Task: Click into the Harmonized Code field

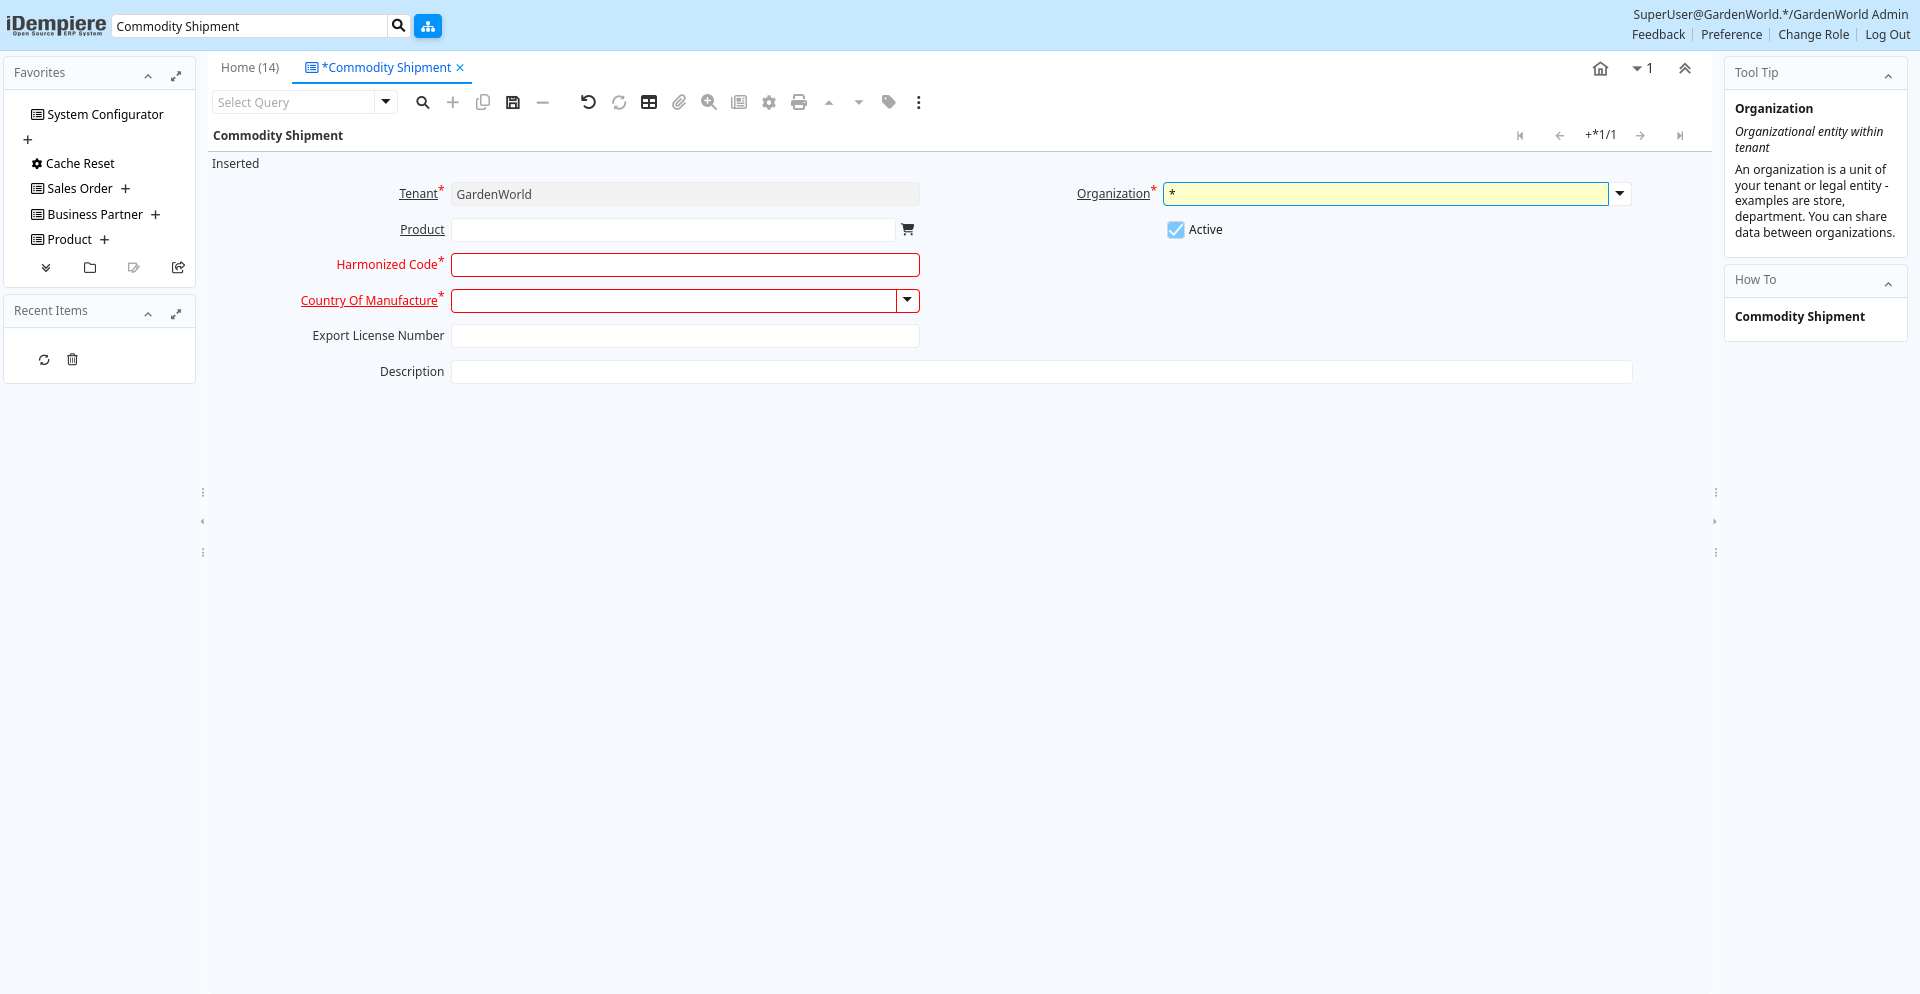Action: (685, 265)
